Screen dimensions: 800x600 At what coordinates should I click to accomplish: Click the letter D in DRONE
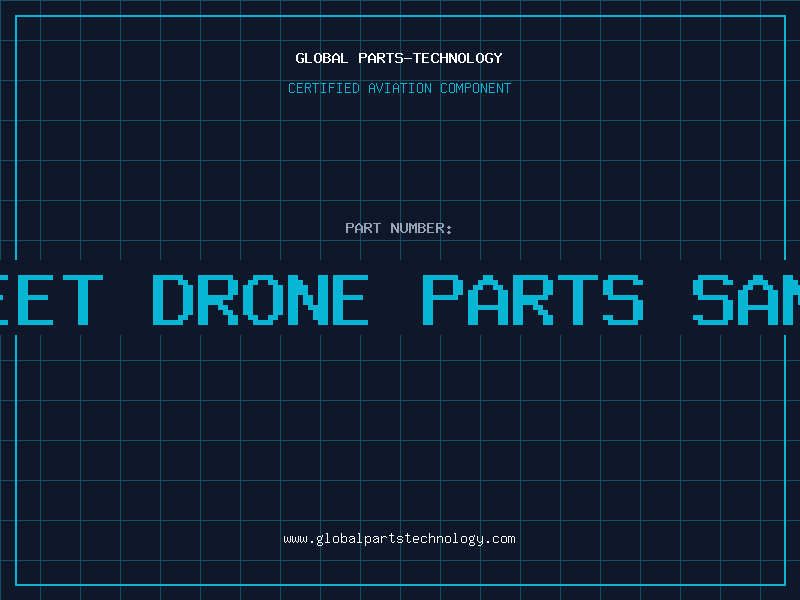point(173,300)
